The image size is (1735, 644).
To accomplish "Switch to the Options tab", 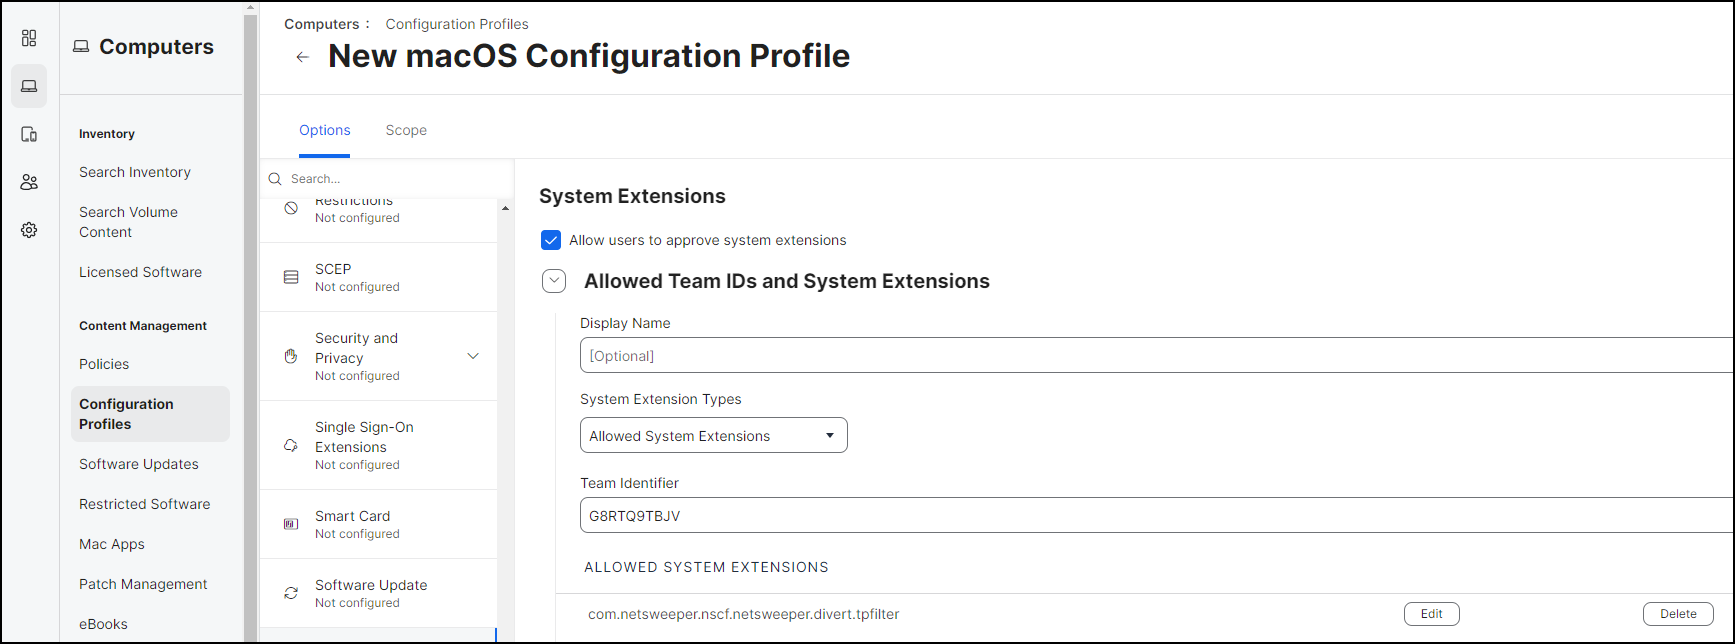I will click(325, 130).
